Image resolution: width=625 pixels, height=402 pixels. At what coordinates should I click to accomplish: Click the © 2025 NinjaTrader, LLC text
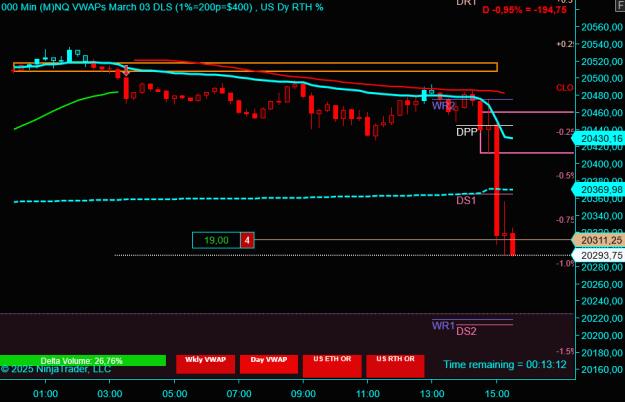[56, 369]
